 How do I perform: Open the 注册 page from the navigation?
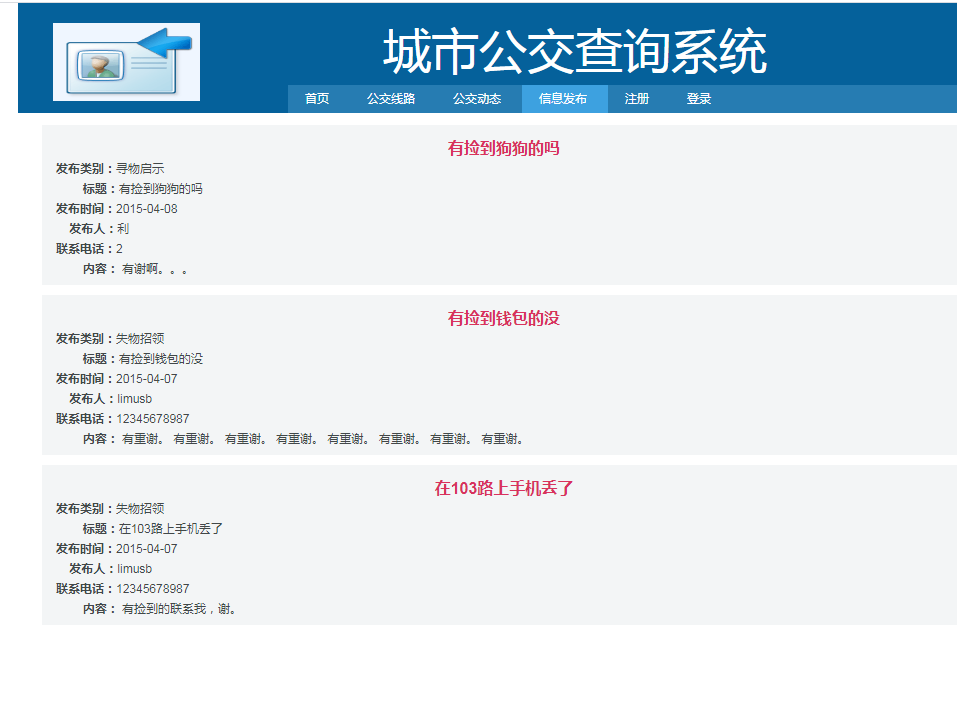pyautogui.click(x=637, y=99)
